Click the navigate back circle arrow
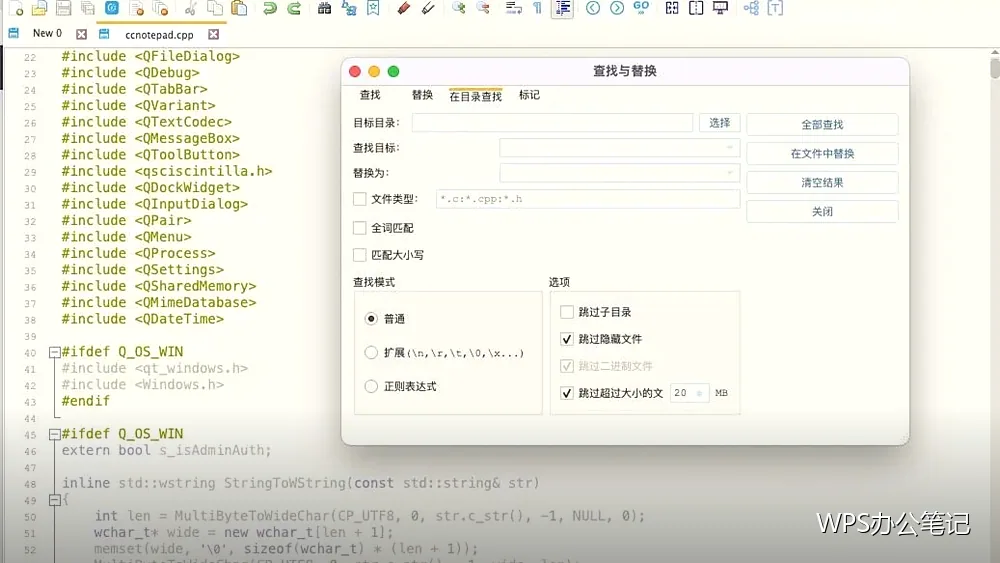The image size is (1000, 563). tap(593, 8)
